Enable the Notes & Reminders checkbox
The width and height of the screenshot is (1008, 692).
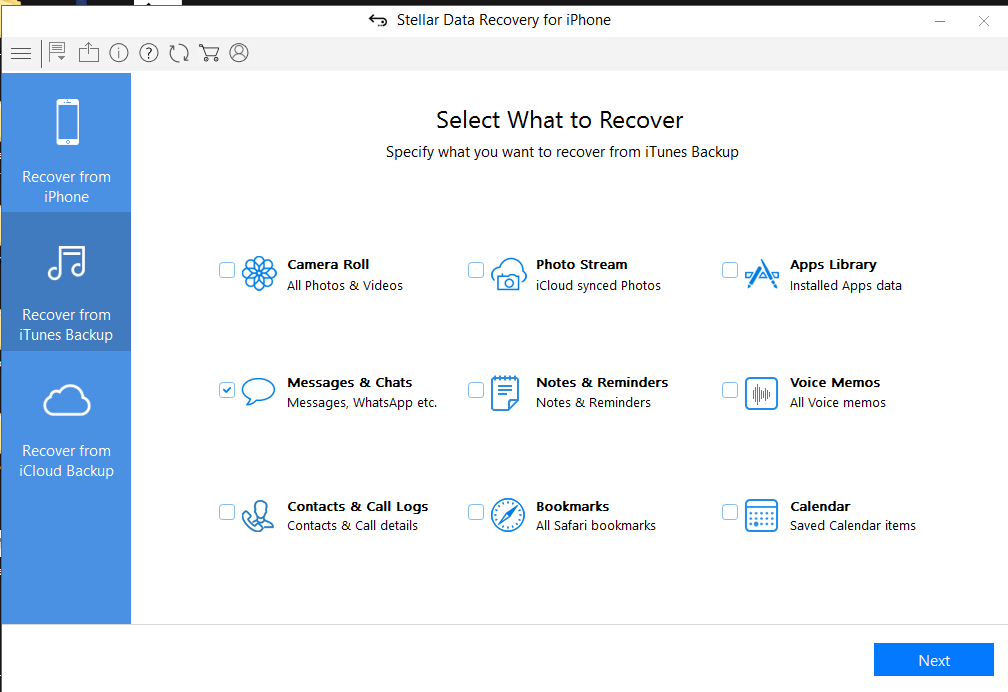point(476,390)
